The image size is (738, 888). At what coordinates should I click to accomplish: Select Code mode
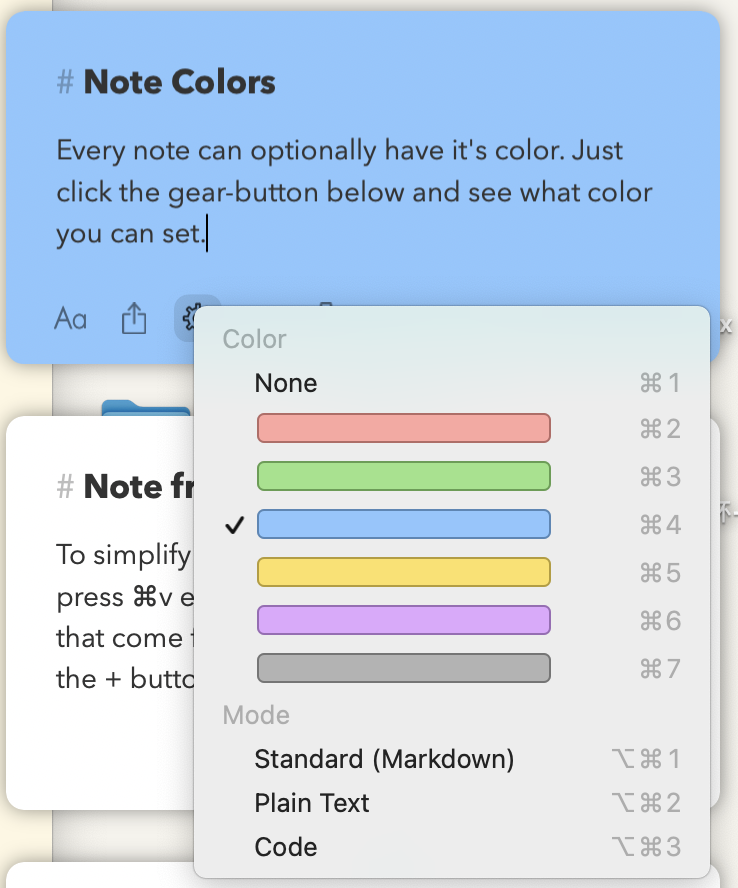(286, 847)
